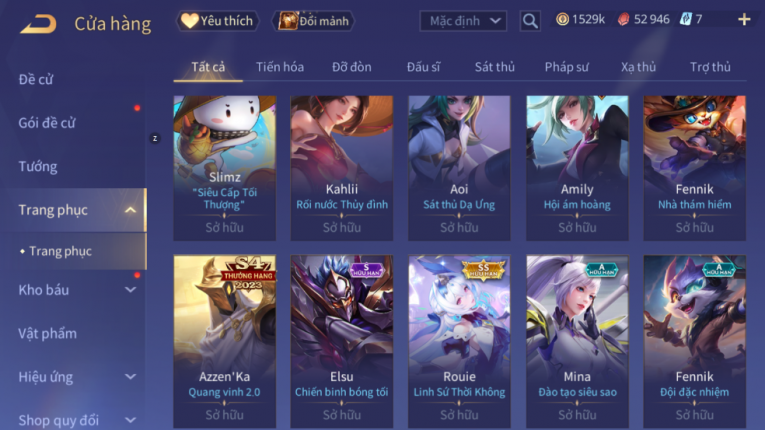The height and width of the screenshot is (430, 765).
Task: Select the Pháp sư tab
Action: click(566, 67)
